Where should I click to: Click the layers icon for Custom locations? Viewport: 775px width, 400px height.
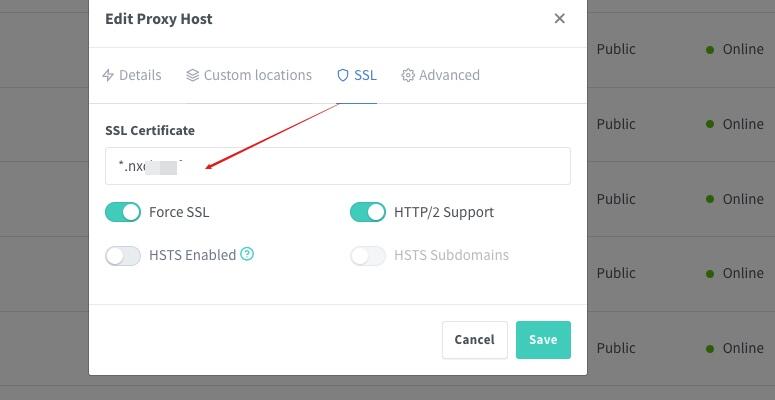[x=192, y=75]
